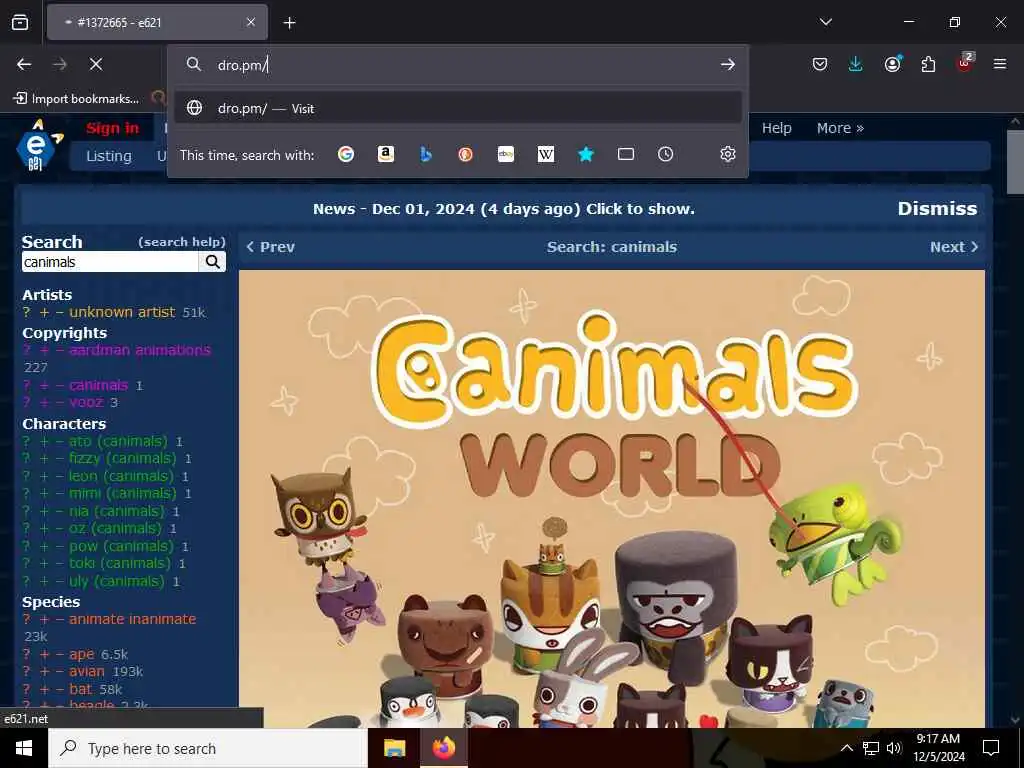The width and height of the screenshot is (1024, 768).
Task: Open search settings gear in the address dropdown
Action: click(728, 154)
